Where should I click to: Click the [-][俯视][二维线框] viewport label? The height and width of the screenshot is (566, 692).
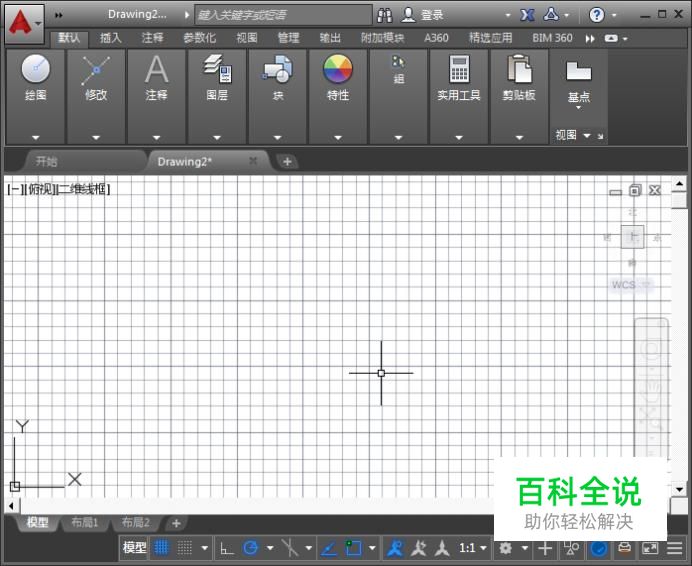pyautogui.click(x=58, y=189)
